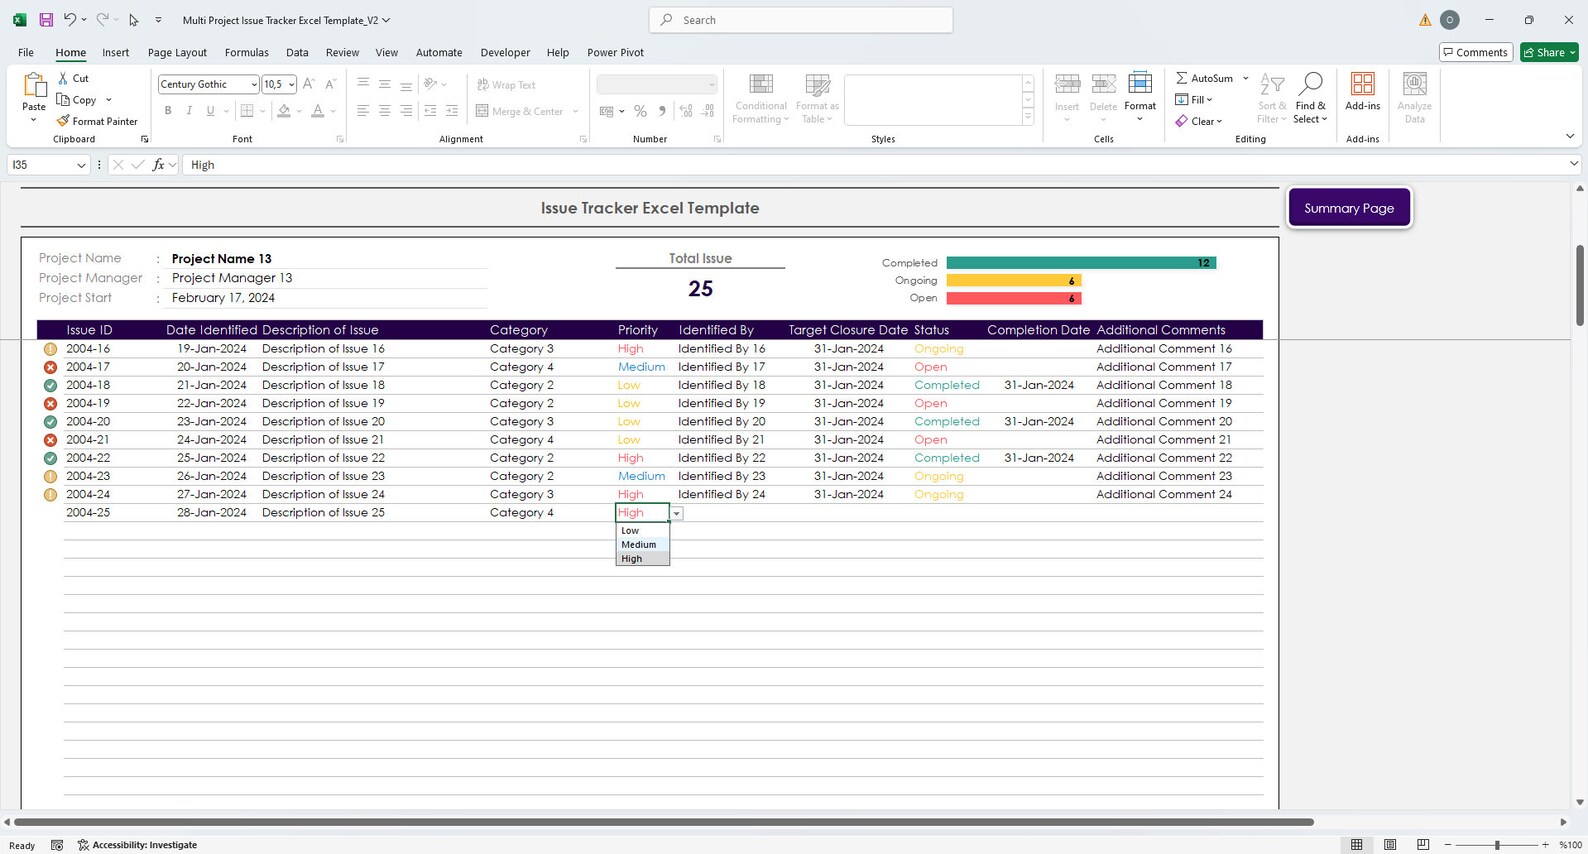Screen dimensions: 1588x854
Task: Toggle Wrap Text
Action: 506,85
